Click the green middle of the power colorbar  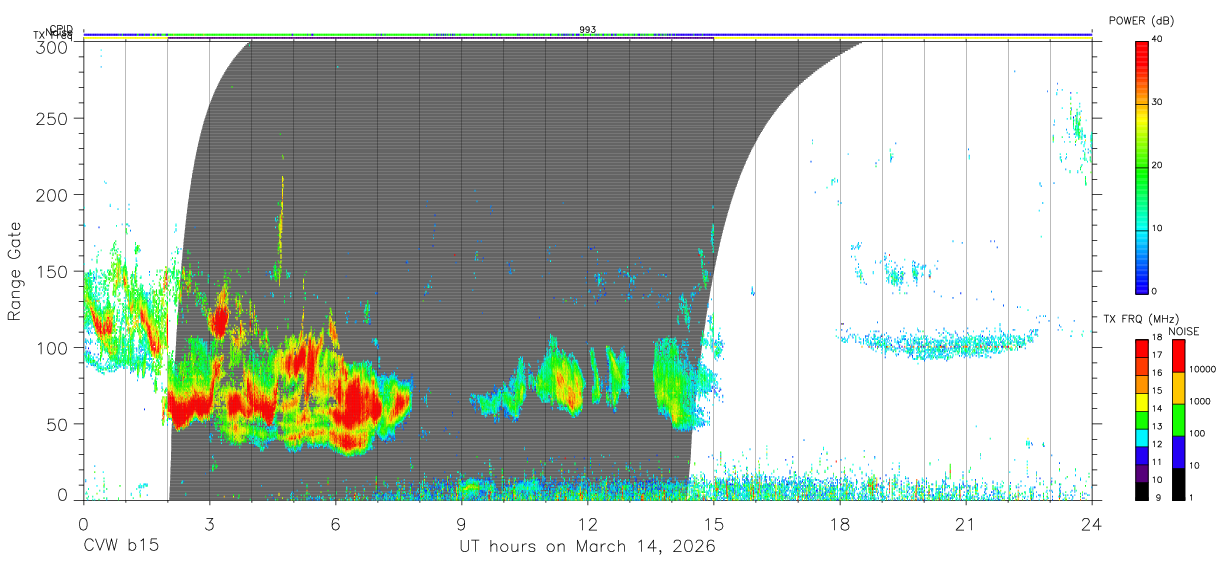1142,165
